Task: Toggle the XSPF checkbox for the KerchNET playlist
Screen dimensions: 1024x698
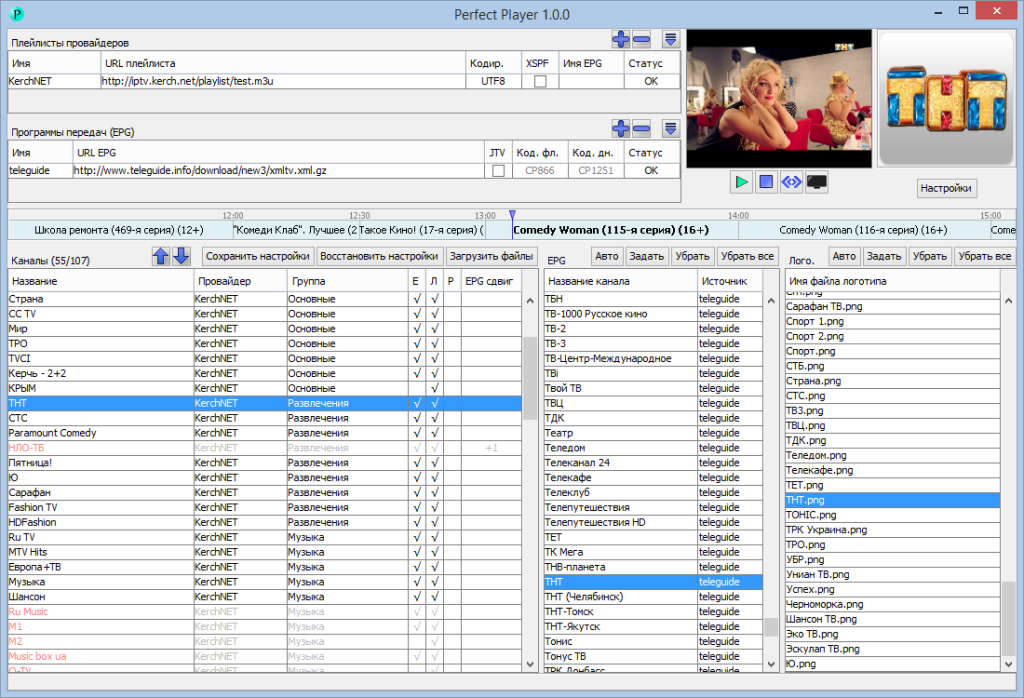Action: (537, 82)
